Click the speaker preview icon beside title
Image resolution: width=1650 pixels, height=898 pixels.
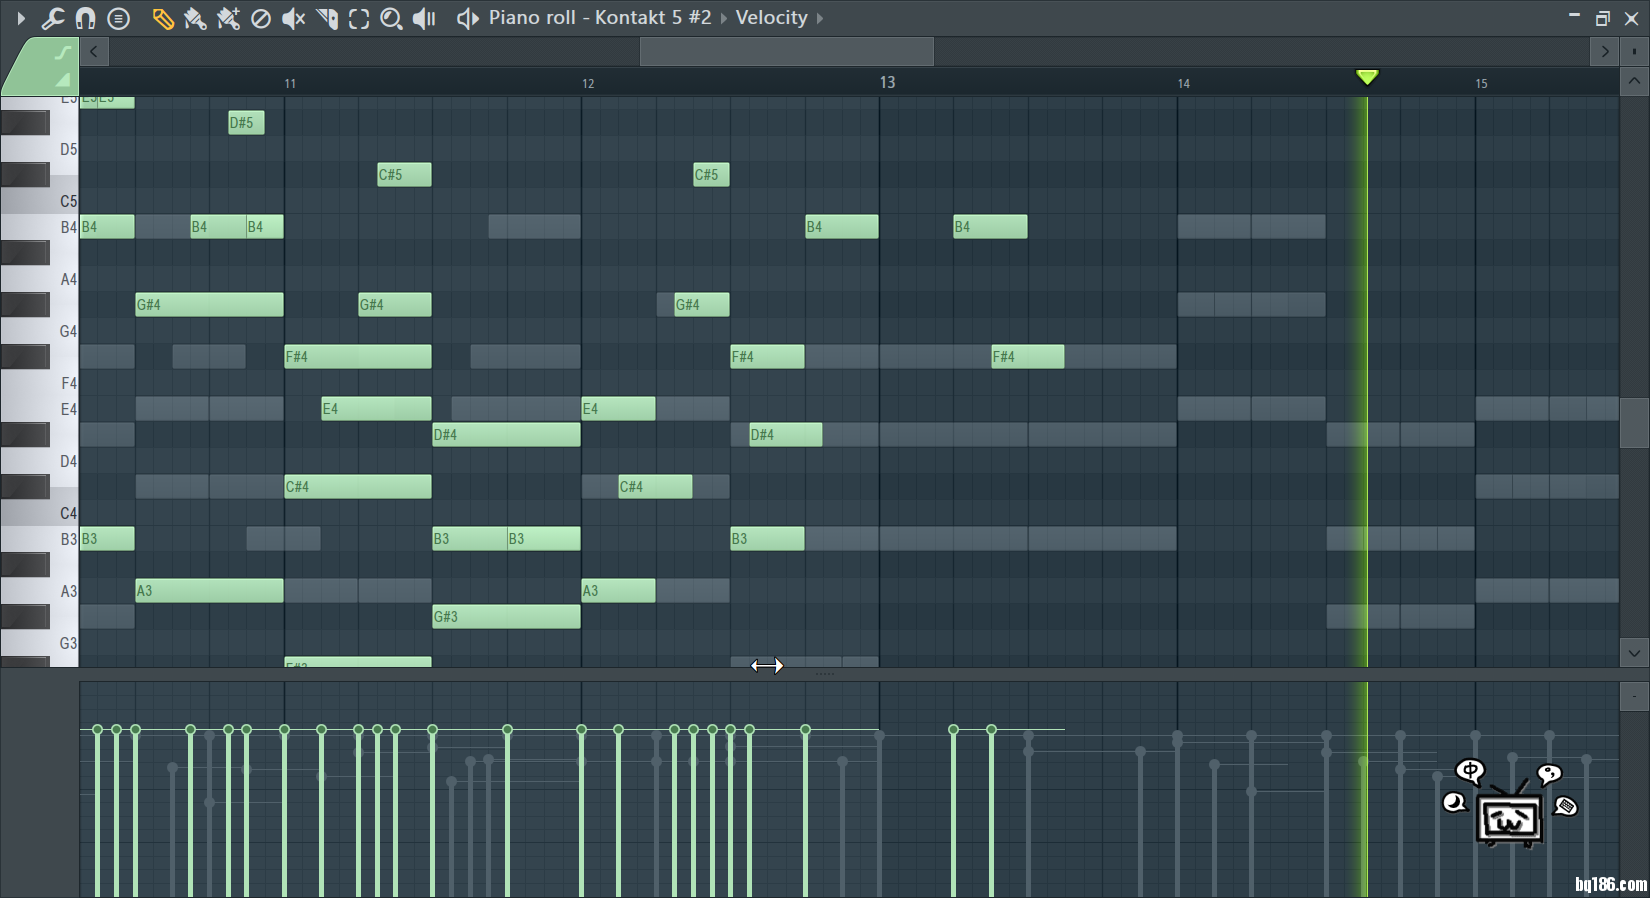click(467, 18)
